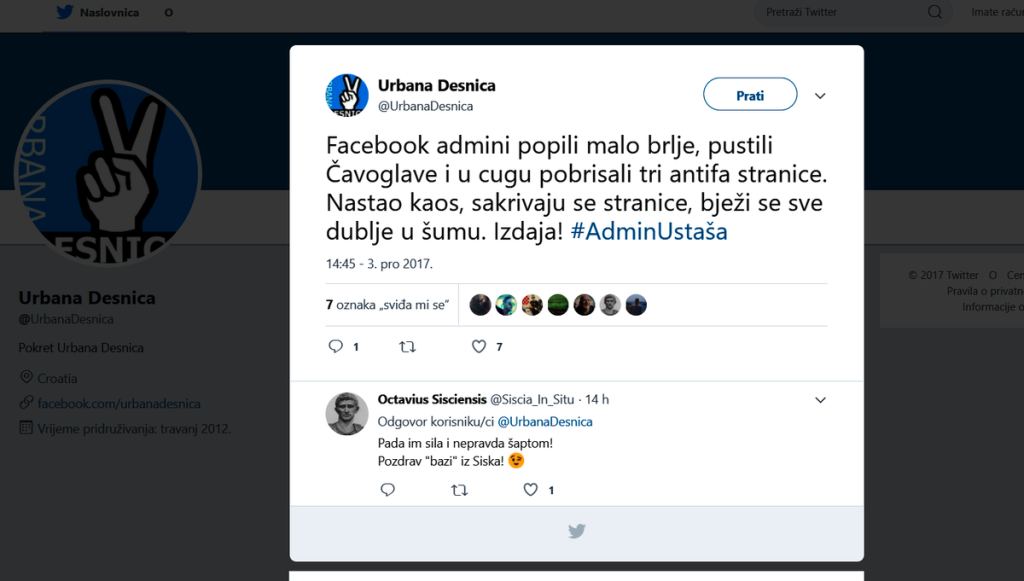Expand the main tweet's options chevron

point(820,96)
